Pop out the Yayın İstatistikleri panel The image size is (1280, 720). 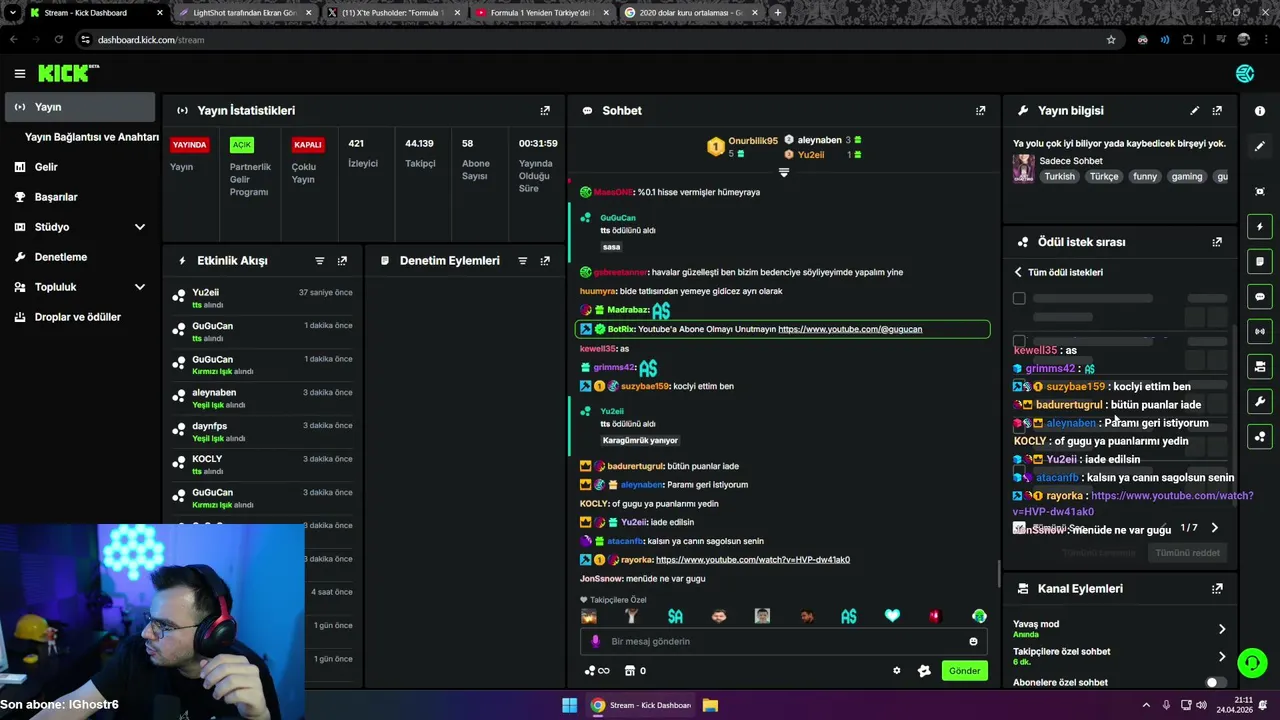(x=545, y=110)
